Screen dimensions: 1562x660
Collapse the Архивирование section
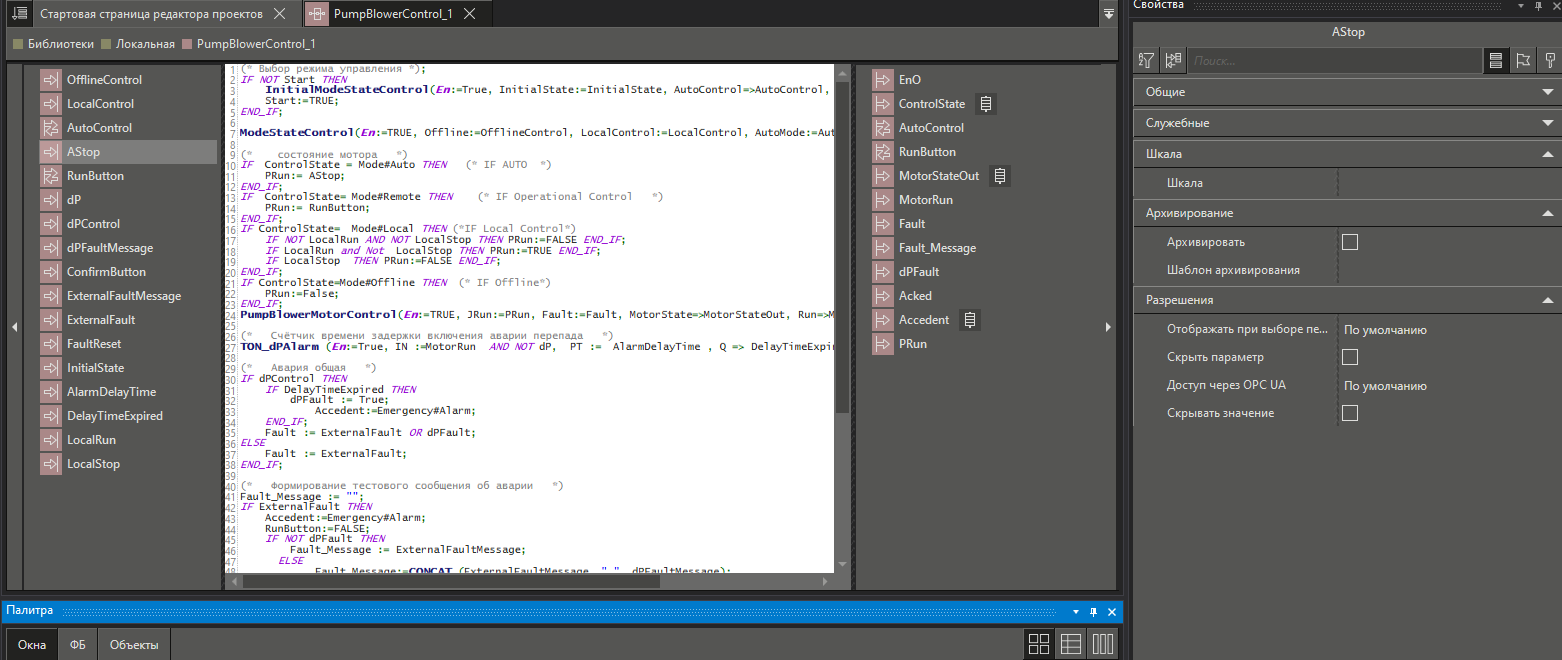pos(1547,212)
